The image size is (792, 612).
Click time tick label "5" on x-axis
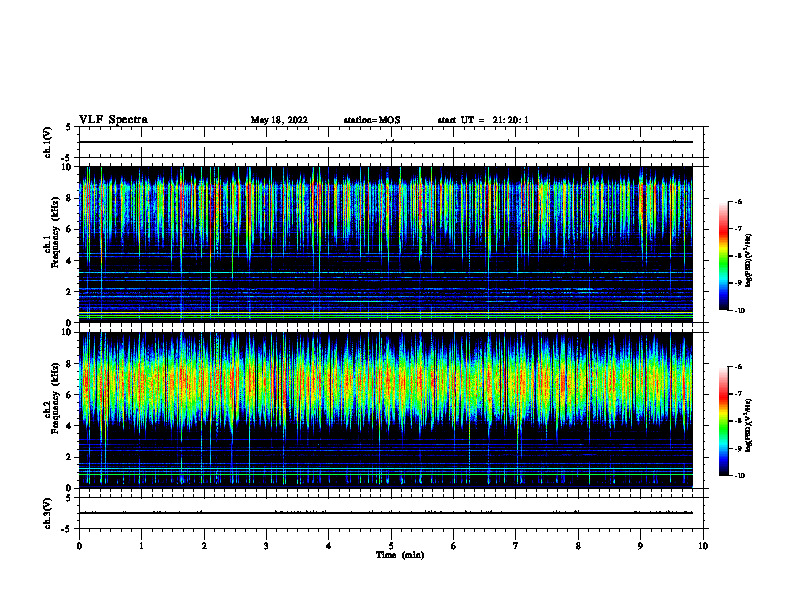pos(391,546)
